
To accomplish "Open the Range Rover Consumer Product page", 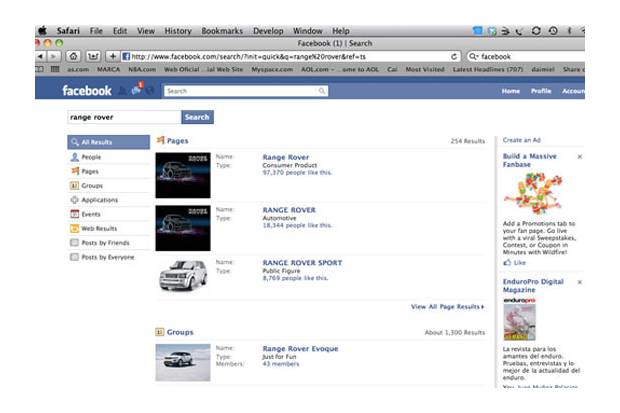I will [x=285, y=157].
